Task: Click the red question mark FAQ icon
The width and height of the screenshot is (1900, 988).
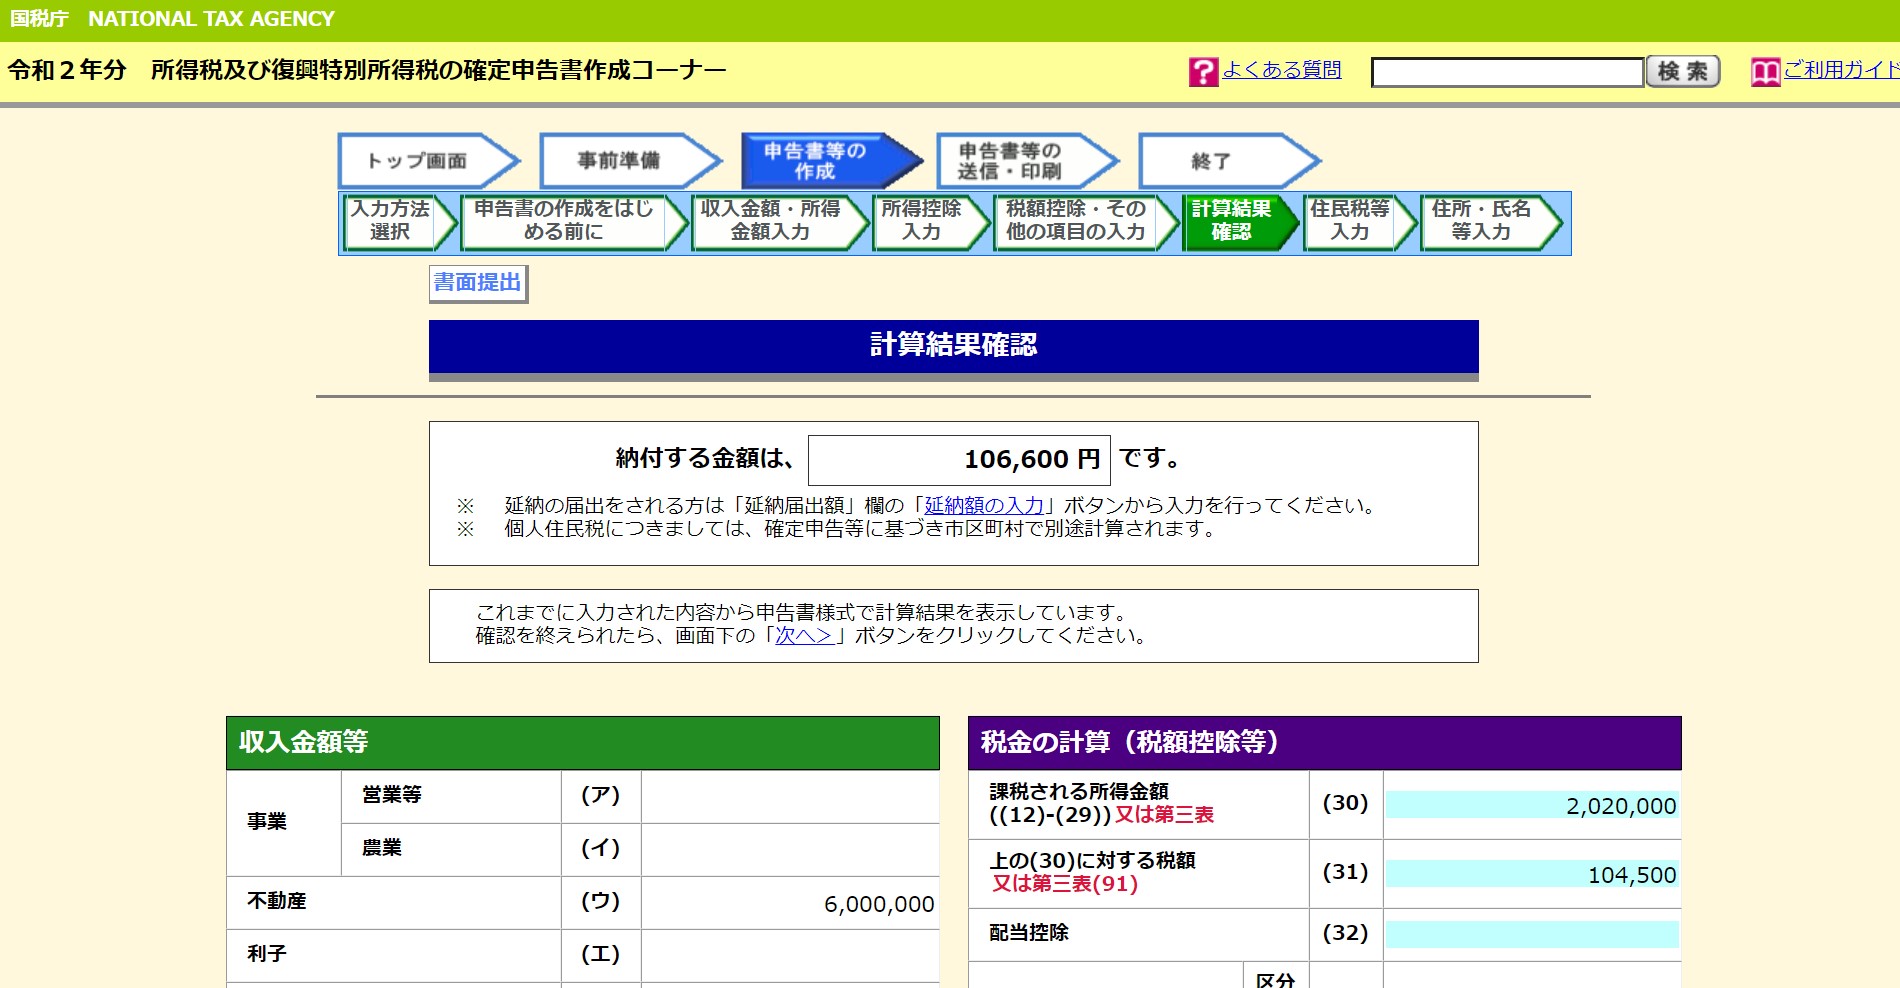Action: coord(1203,72)
